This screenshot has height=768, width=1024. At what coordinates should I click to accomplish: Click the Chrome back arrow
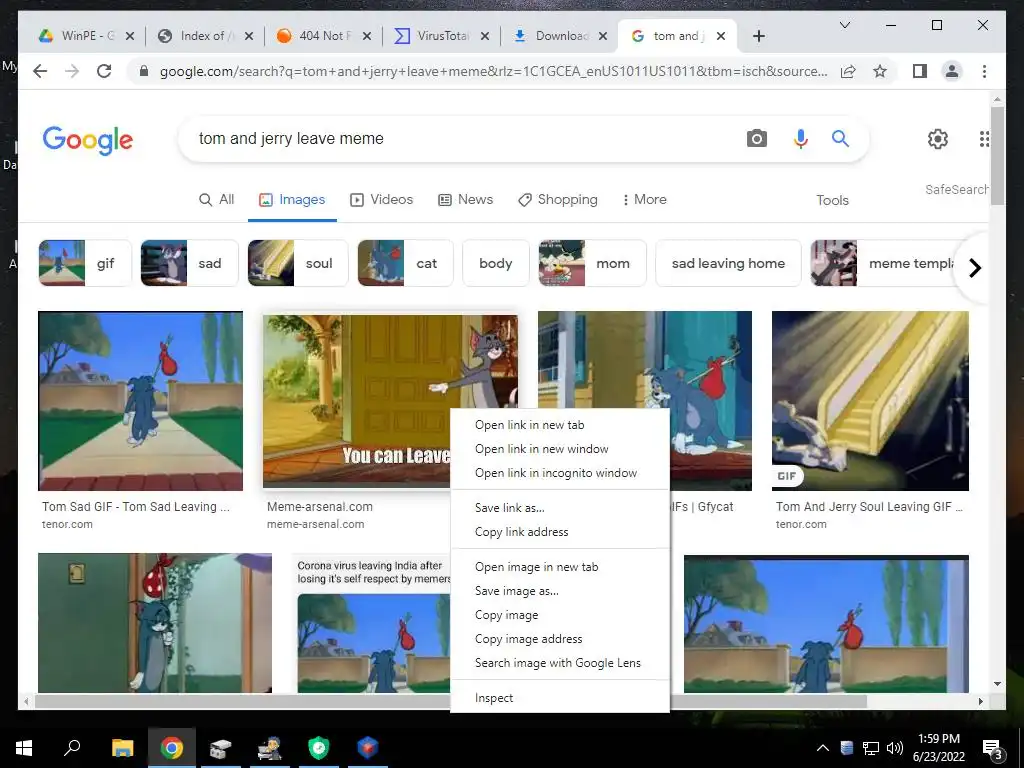coord(40,71)
